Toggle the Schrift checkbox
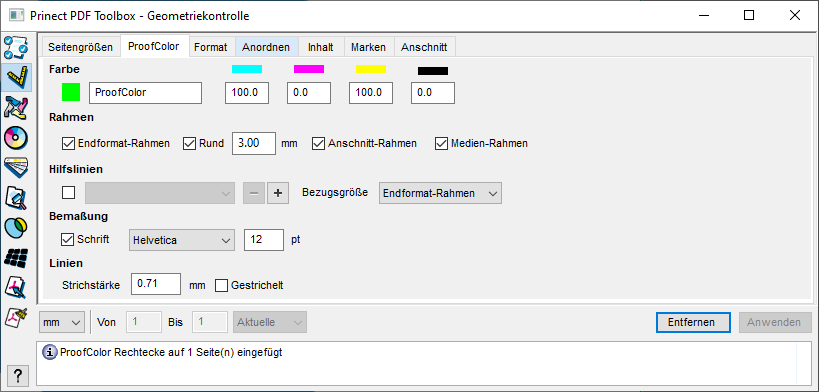The image size is (819, 392). (68, 240)
